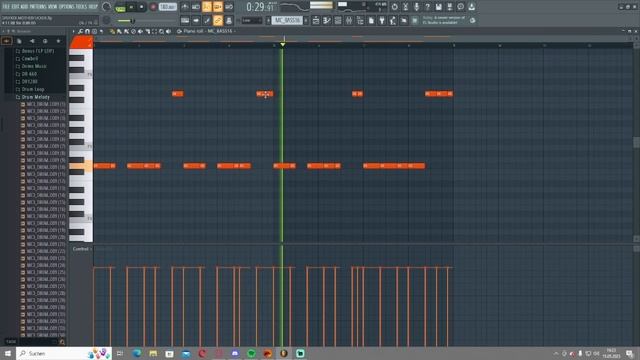
Task: Open the piano roll view icon
Action: coord(327,20)
